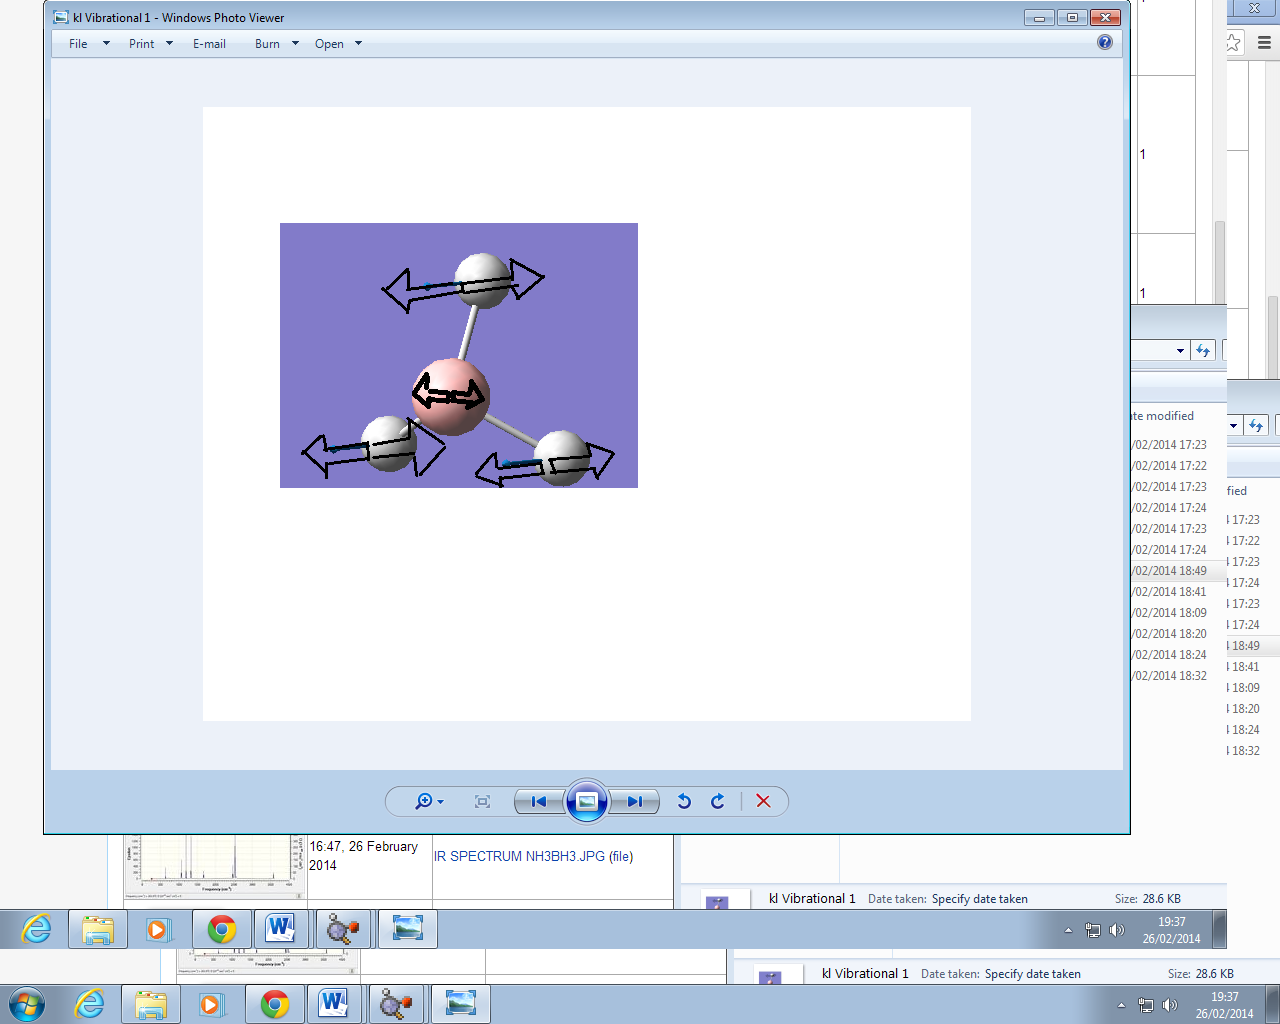The width and height of the screenshot is (1280, 1024).
Task: Delete the photo with the red X
Action: click(763, 801)
